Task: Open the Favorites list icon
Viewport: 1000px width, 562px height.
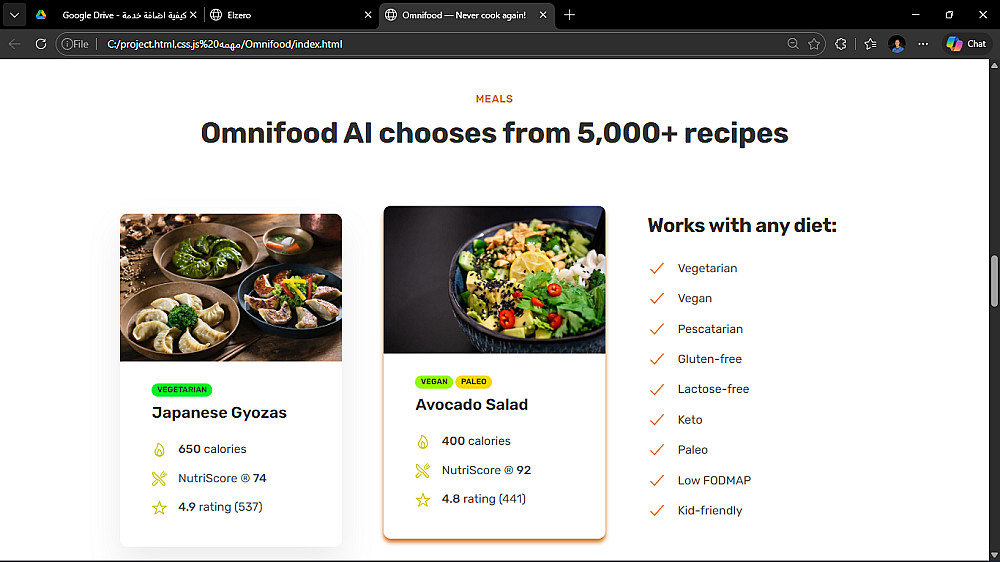Action: click(x=870, y=44)
